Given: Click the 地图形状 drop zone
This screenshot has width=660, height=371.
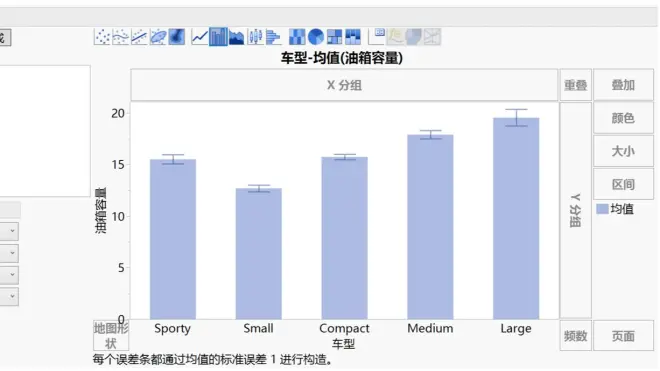Looking at the screenshot, I should click(111, 336).
